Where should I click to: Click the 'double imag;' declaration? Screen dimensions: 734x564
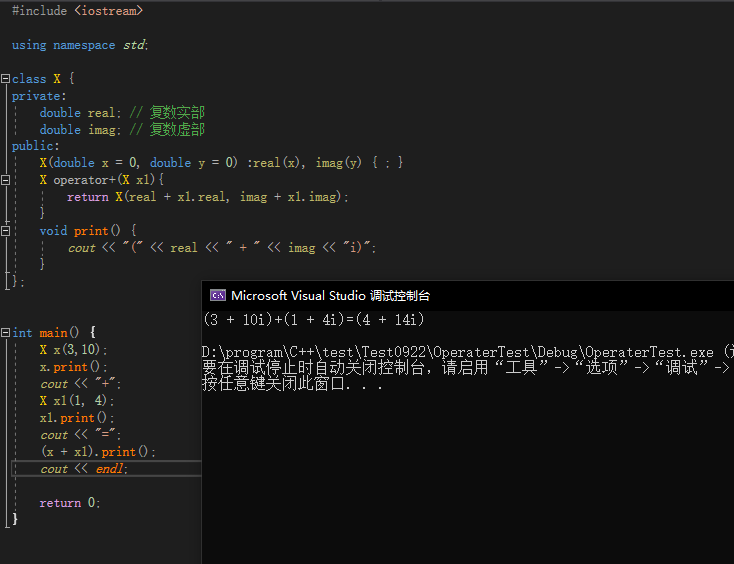[x=80, y=130]
